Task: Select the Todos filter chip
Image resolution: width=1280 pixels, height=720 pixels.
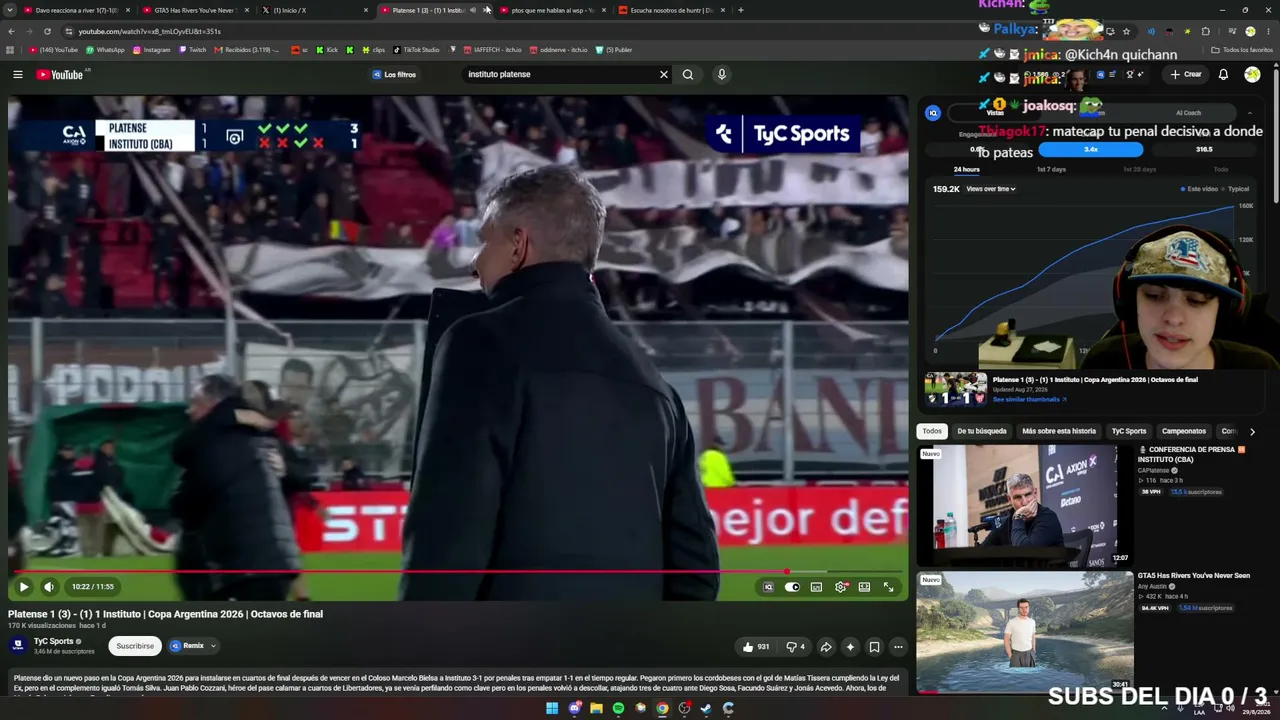Action: click(x=932, y=431)
